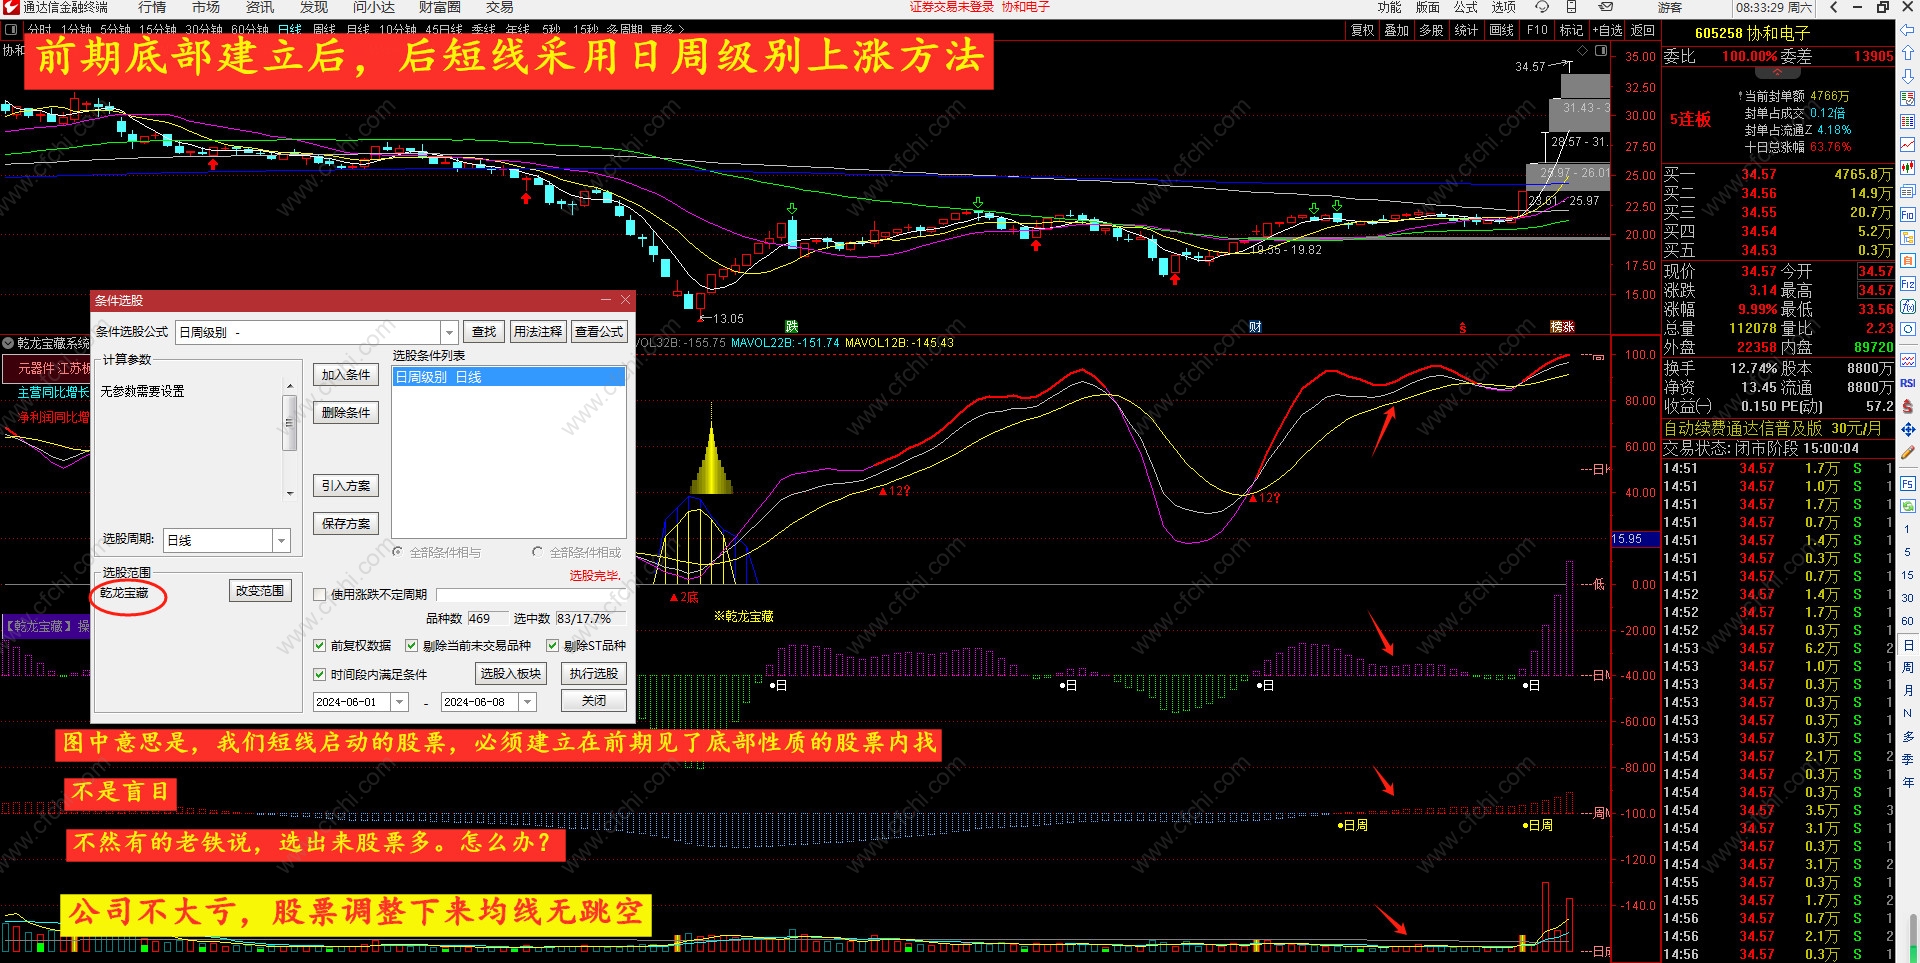Switch to the 周线 period tab
This screenshot has width=1920, height=963.
(x=324, y=30)
